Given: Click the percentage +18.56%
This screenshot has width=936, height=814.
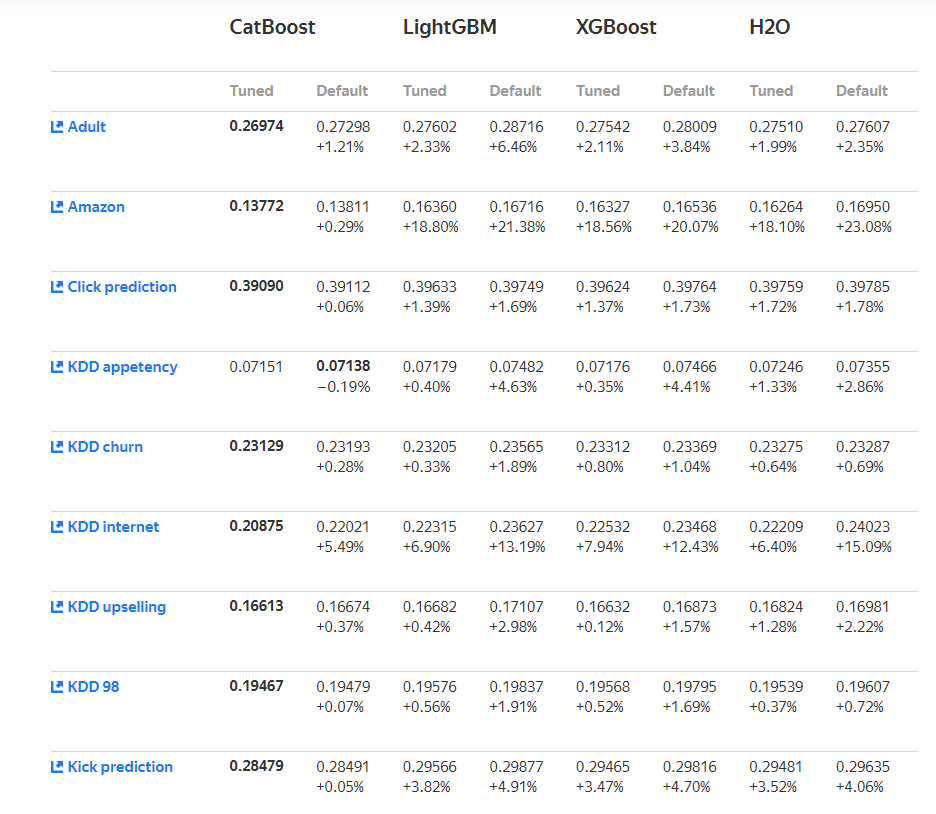Looking at the screenshot, I should (604, 227).
